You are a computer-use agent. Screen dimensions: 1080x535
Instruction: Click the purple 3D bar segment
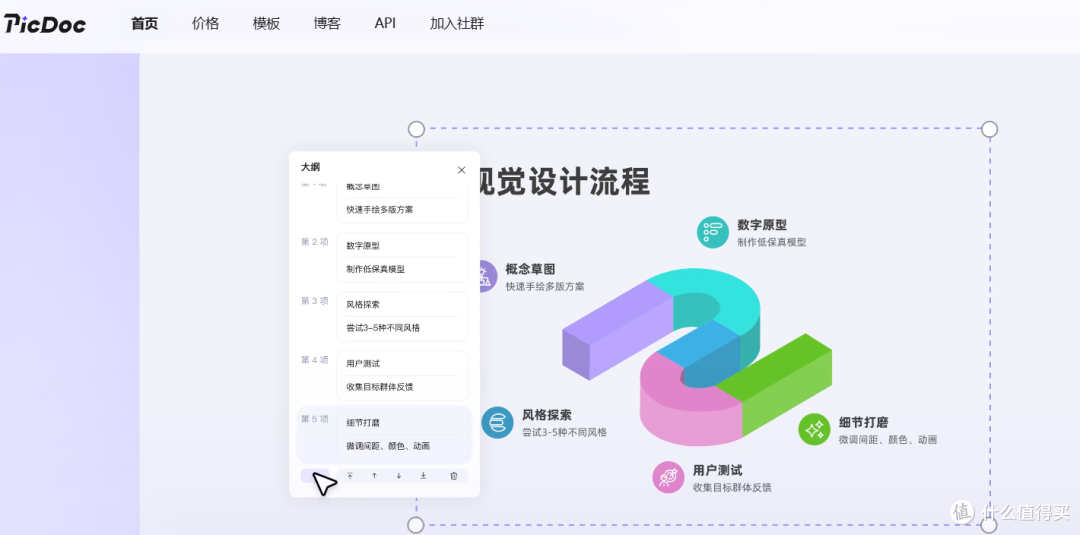click(x=616, y=331)
